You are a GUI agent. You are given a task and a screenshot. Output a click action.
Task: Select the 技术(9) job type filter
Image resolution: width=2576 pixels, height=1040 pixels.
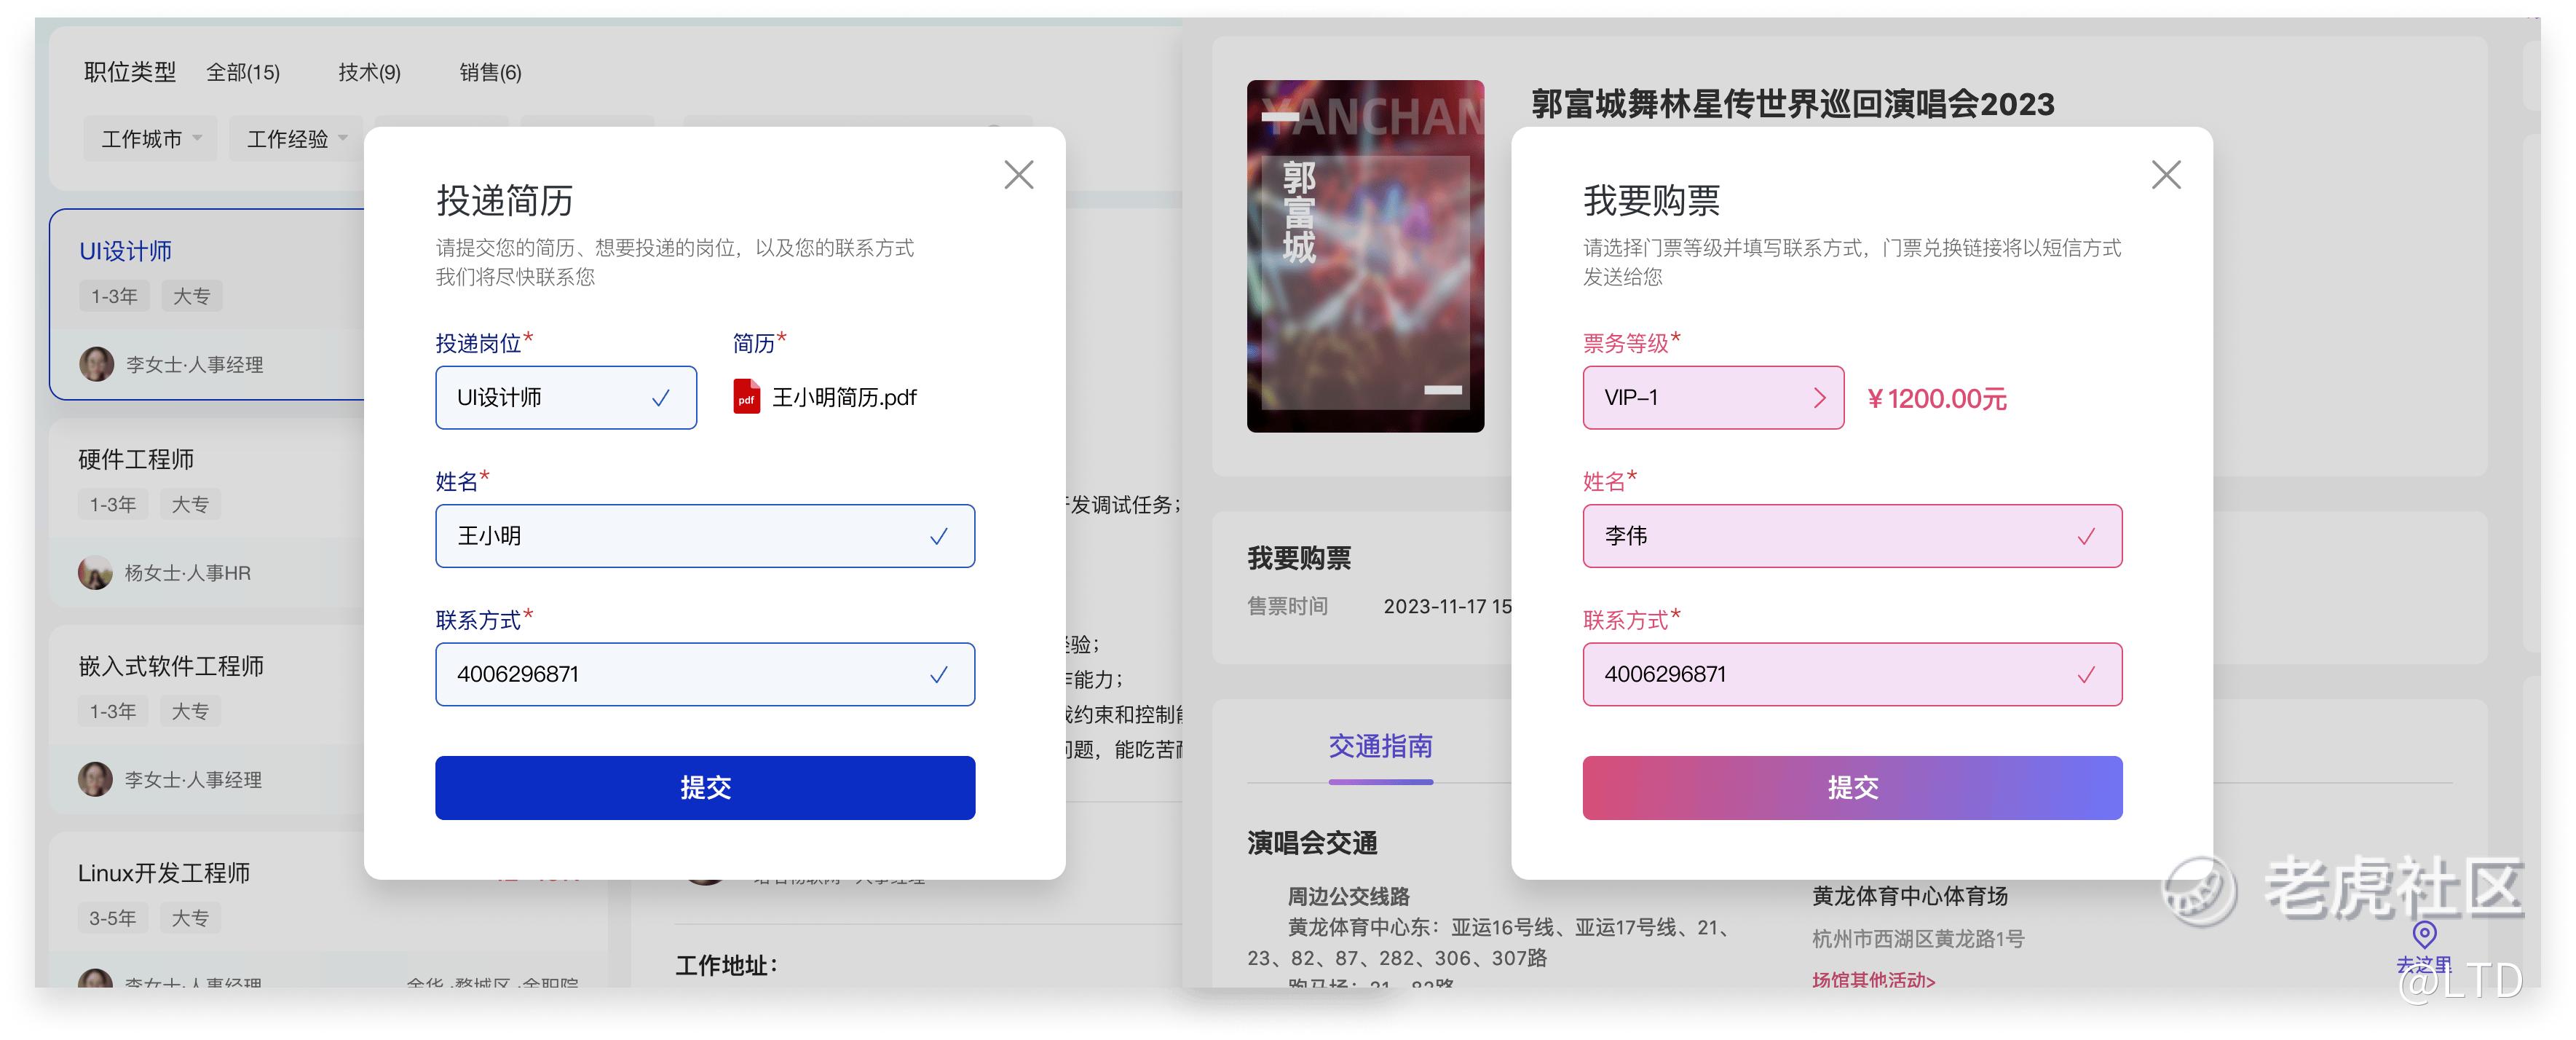(369, 72)
